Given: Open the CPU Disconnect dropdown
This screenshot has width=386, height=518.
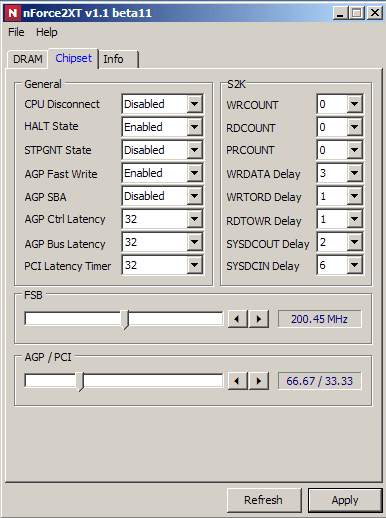Looking at the screenshot, I should point(162,104).
